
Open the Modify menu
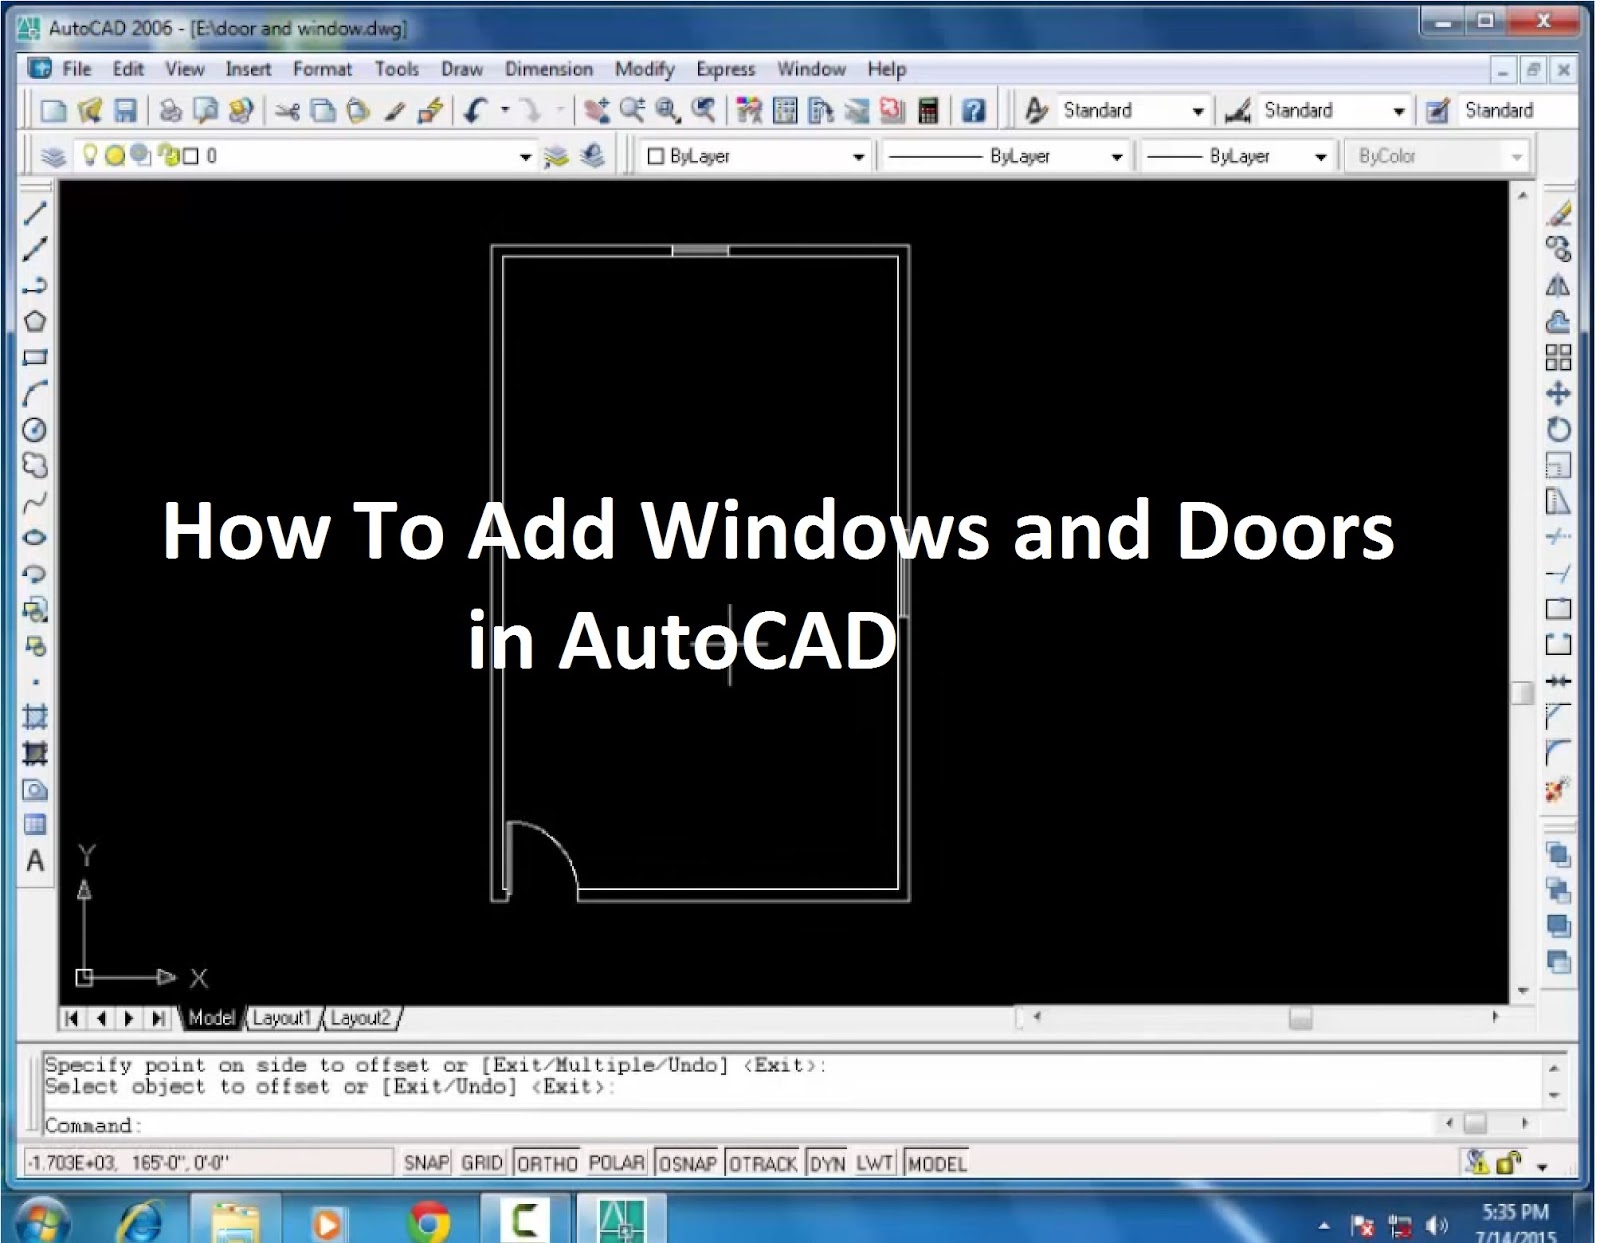click(645, 69)
